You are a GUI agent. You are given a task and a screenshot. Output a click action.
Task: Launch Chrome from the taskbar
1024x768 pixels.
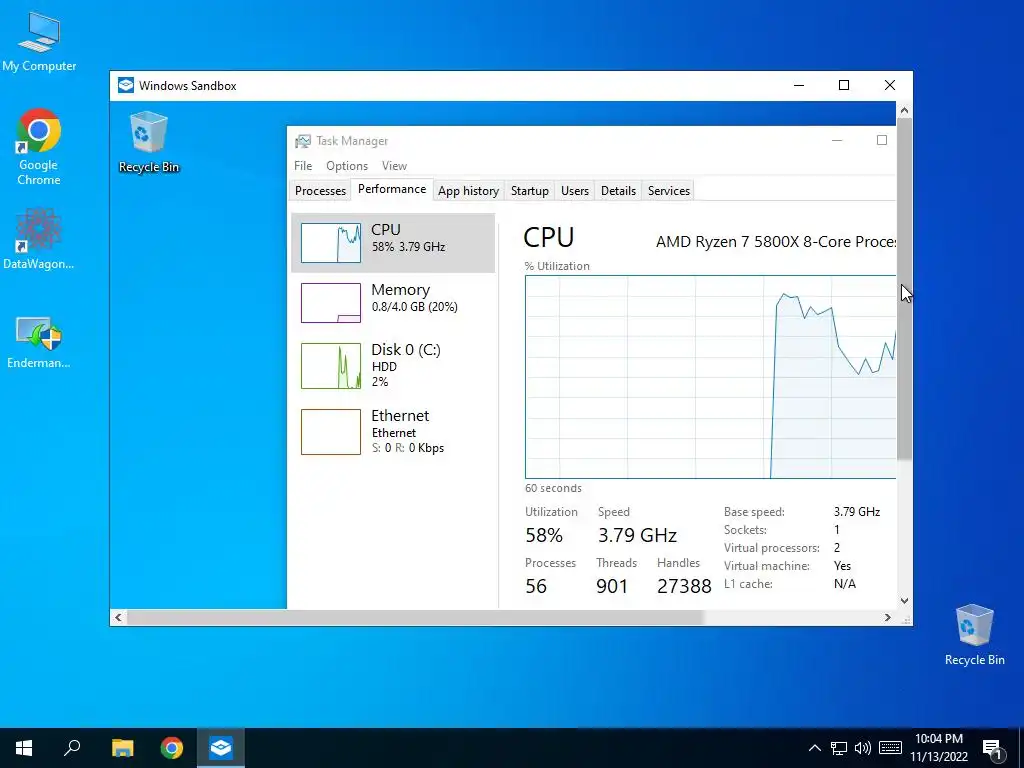172,748
